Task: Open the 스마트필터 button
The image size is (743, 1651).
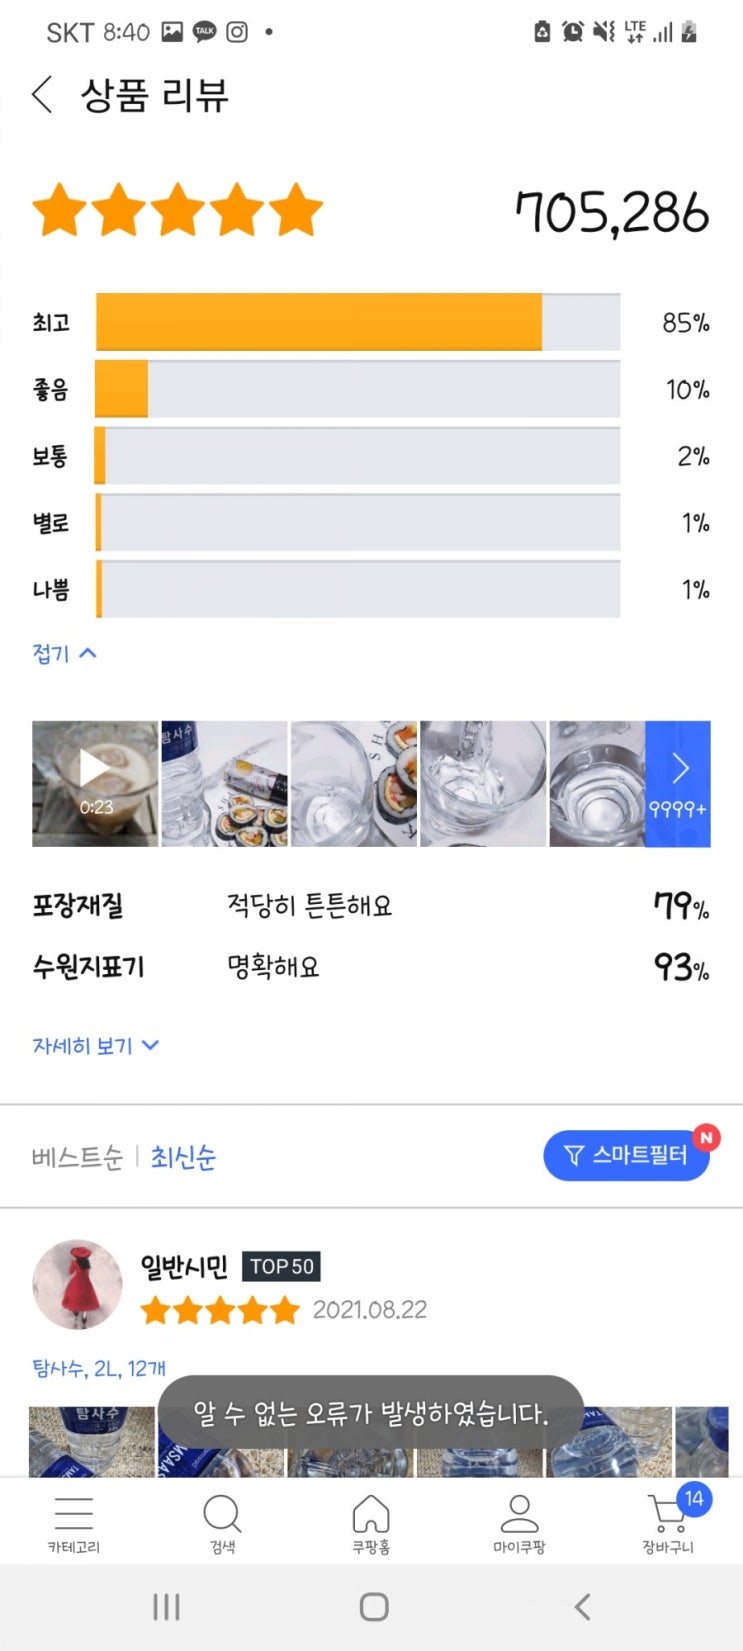Action: coord(627,1156)
